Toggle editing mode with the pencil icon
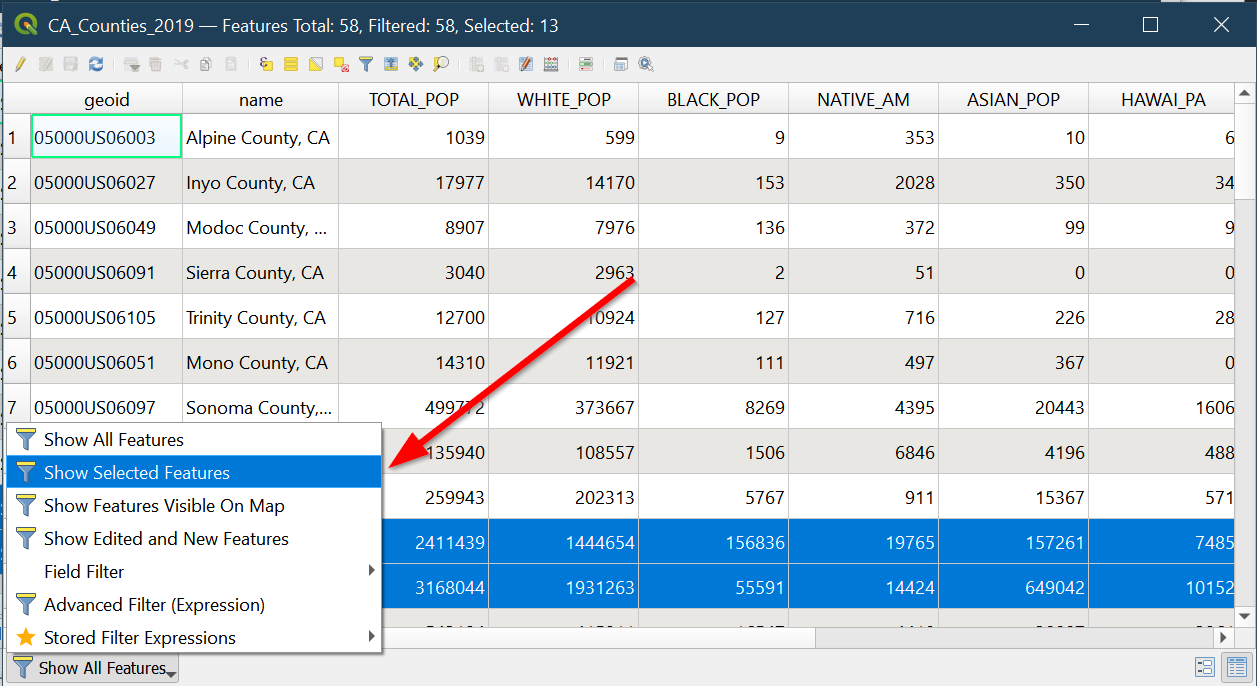The image size is (1257, 686). (19, 64)
